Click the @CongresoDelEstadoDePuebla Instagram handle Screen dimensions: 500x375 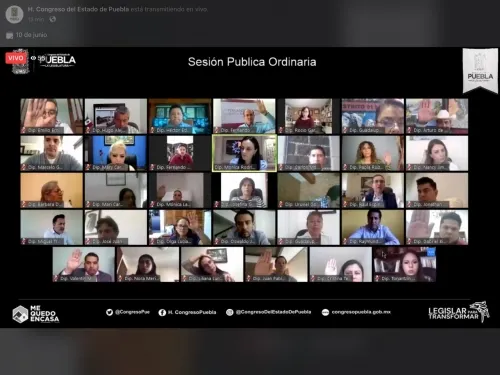[x=273, y=312]
